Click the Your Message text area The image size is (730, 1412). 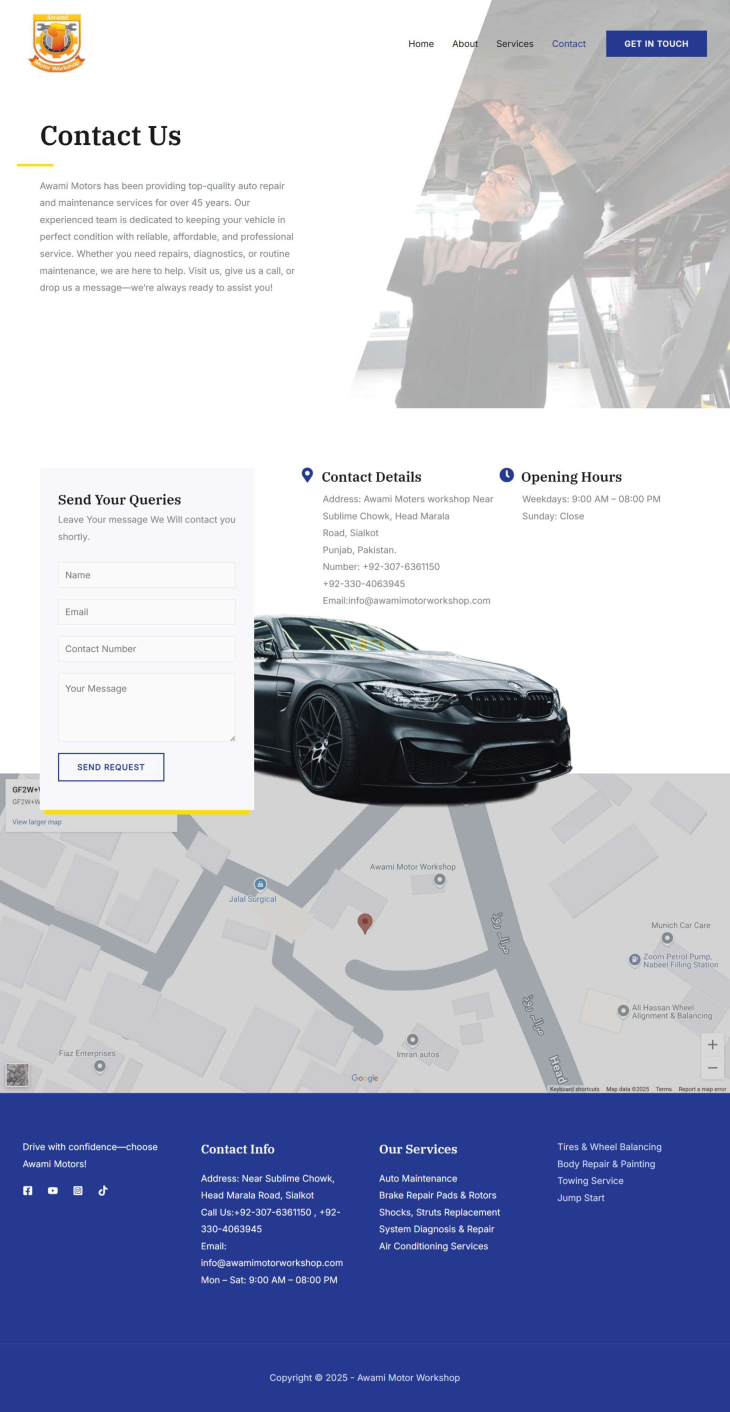pos(147,707)
